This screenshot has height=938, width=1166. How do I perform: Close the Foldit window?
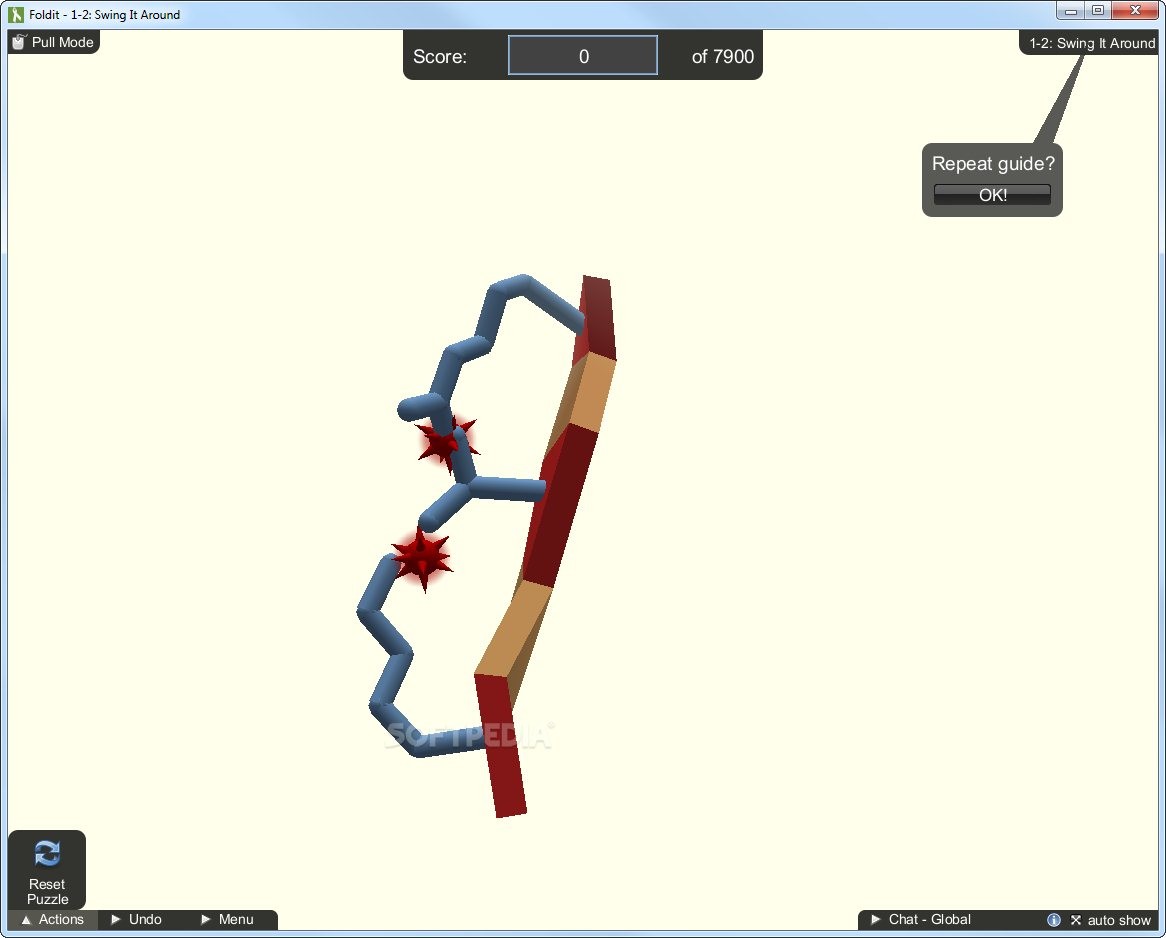1136,10
